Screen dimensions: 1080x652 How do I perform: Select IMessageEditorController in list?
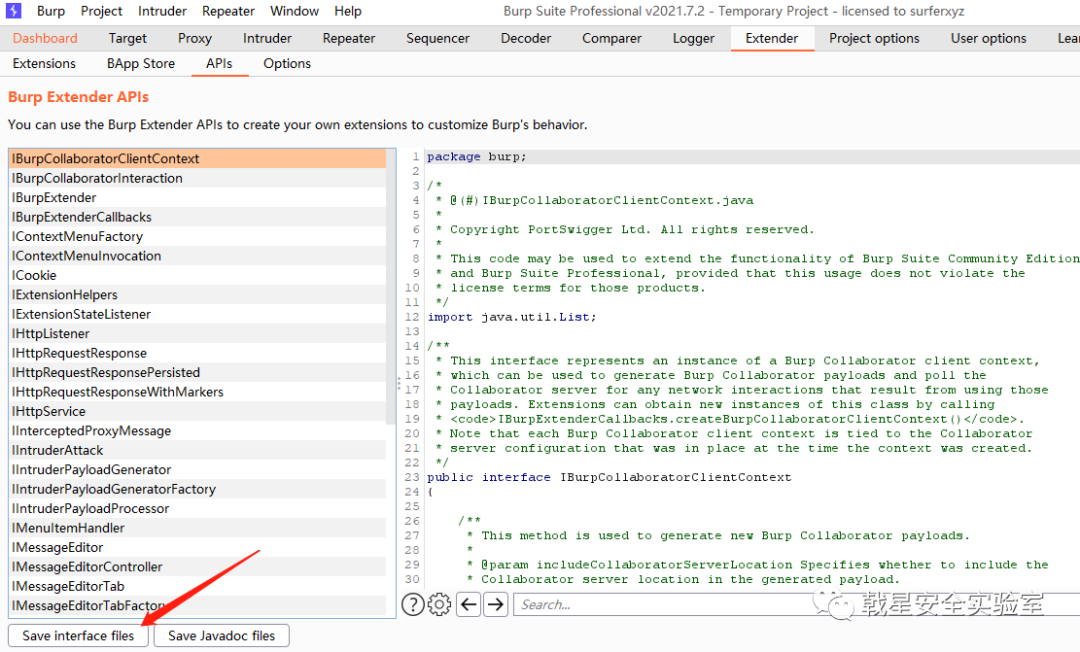[197, 567]
